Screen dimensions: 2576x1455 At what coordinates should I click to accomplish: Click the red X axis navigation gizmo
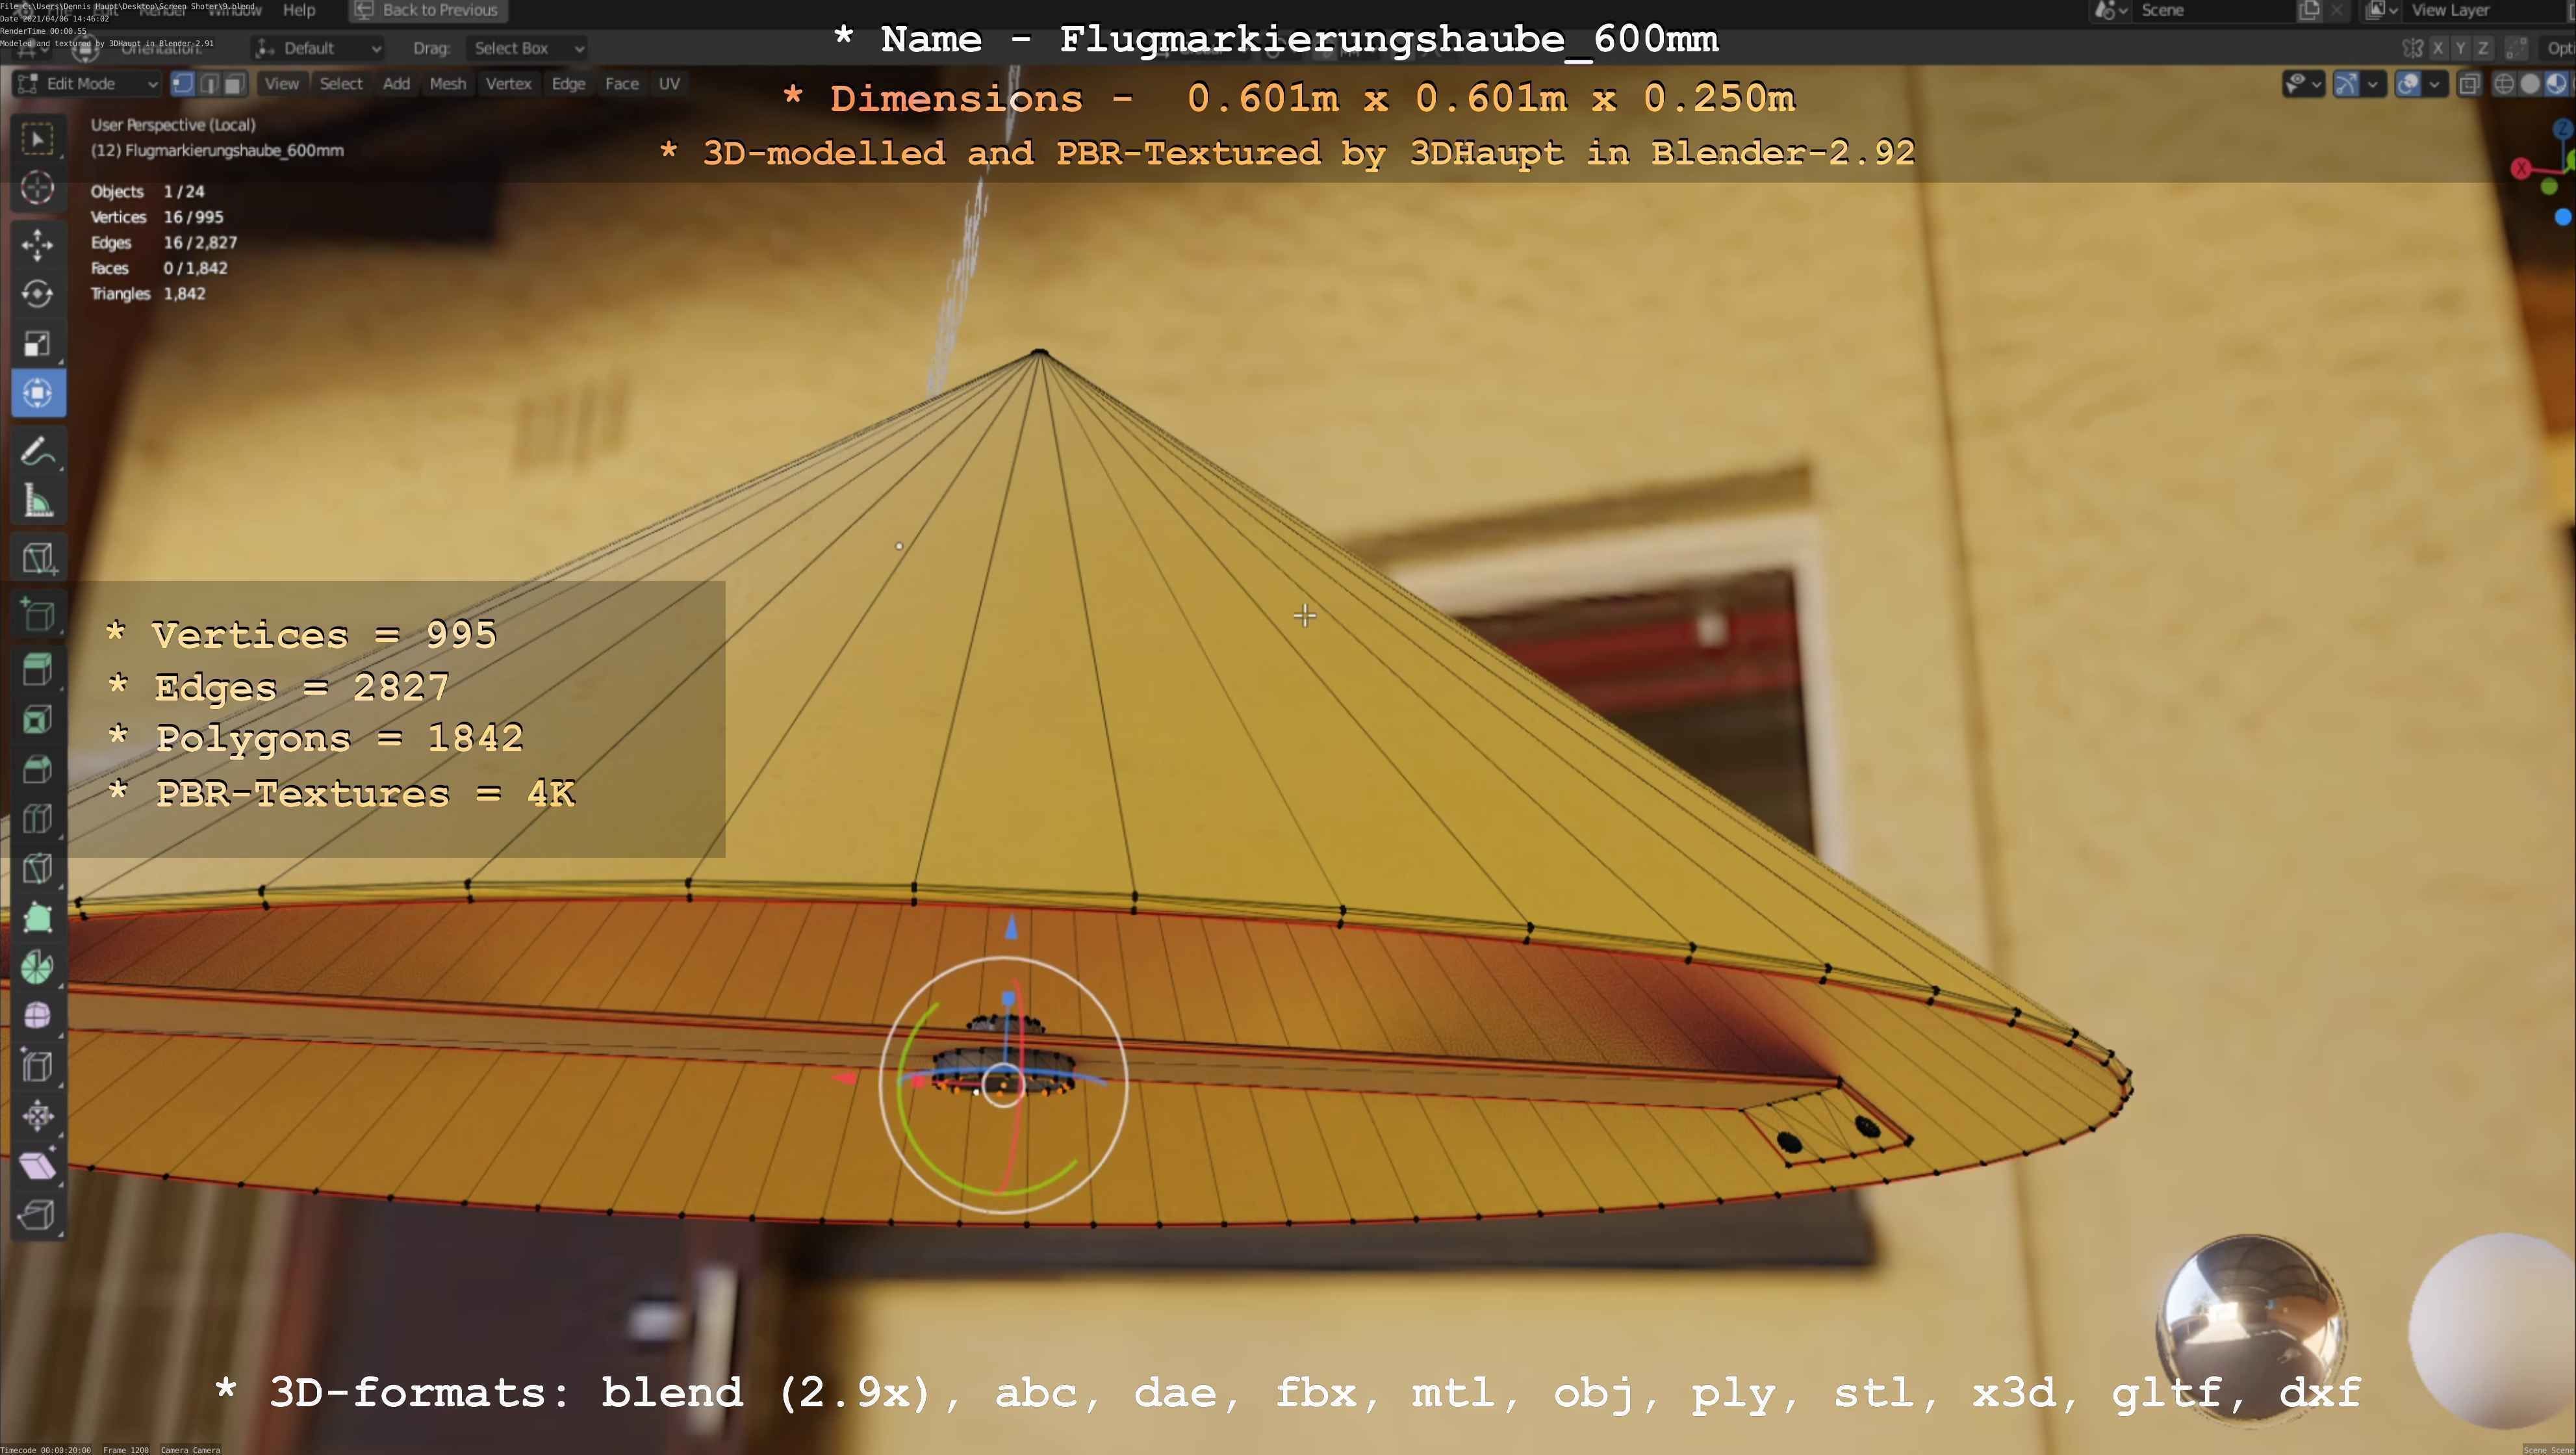[x=2521, y=169]
